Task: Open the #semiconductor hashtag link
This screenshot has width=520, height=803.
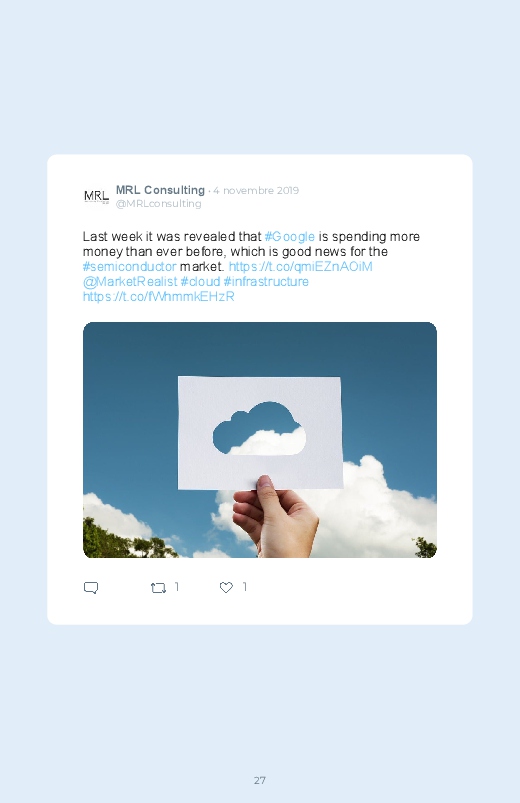Action: point(130,266)
